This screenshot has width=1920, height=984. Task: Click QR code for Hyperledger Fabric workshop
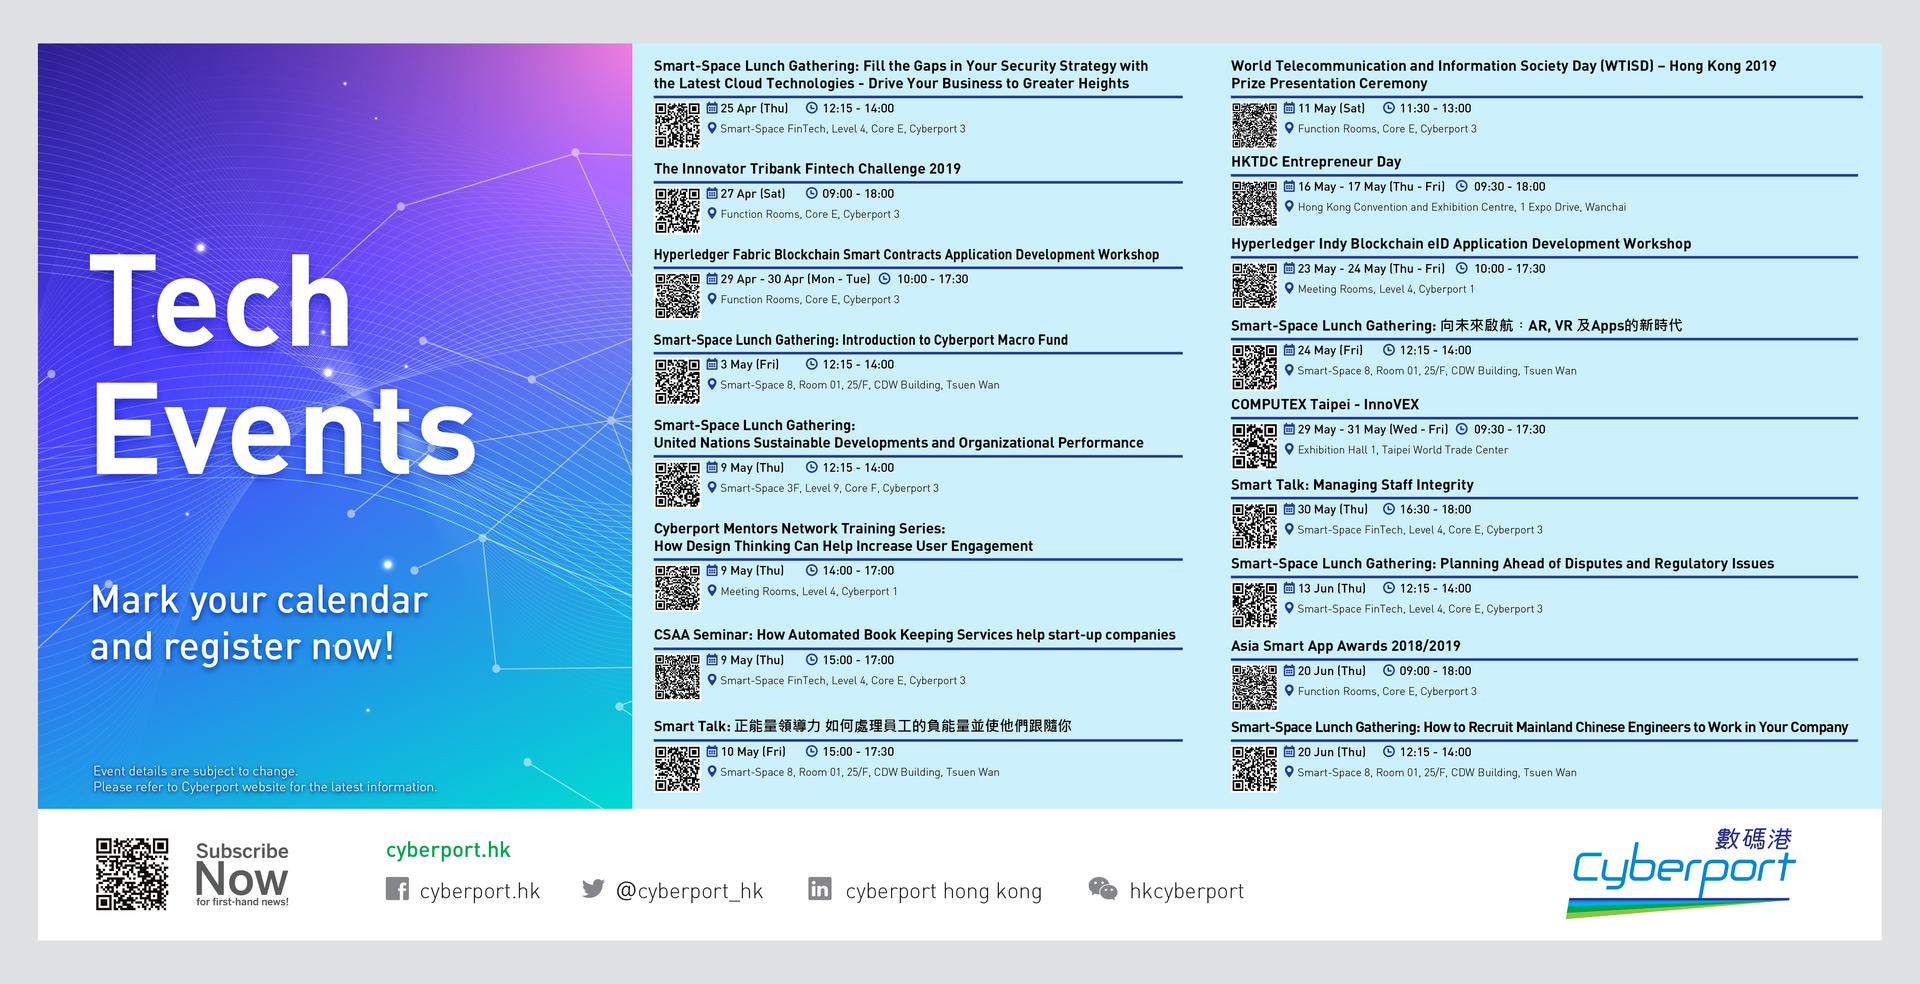677,296
